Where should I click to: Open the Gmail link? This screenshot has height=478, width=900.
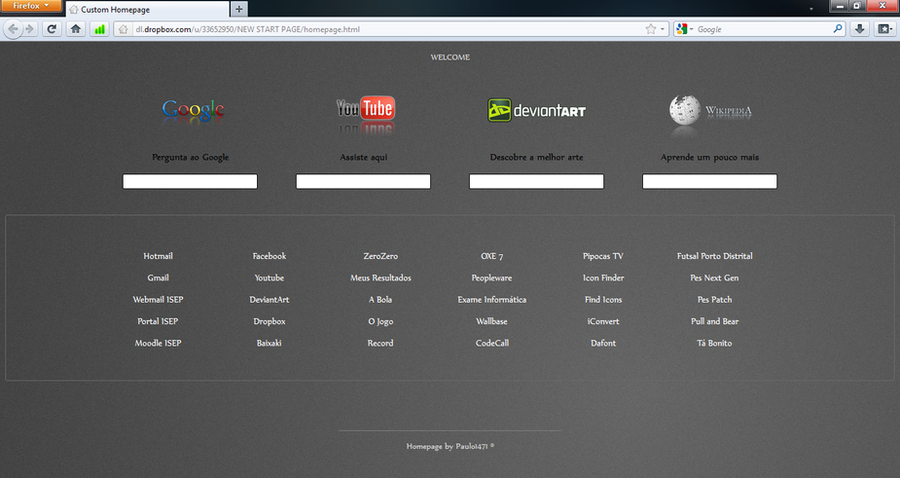click(158, 278)
